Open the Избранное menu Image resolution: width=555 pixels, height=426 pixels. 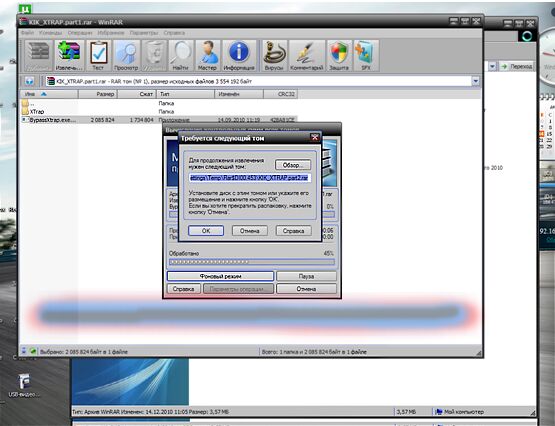pyautogui.click(x=111, y=33)
